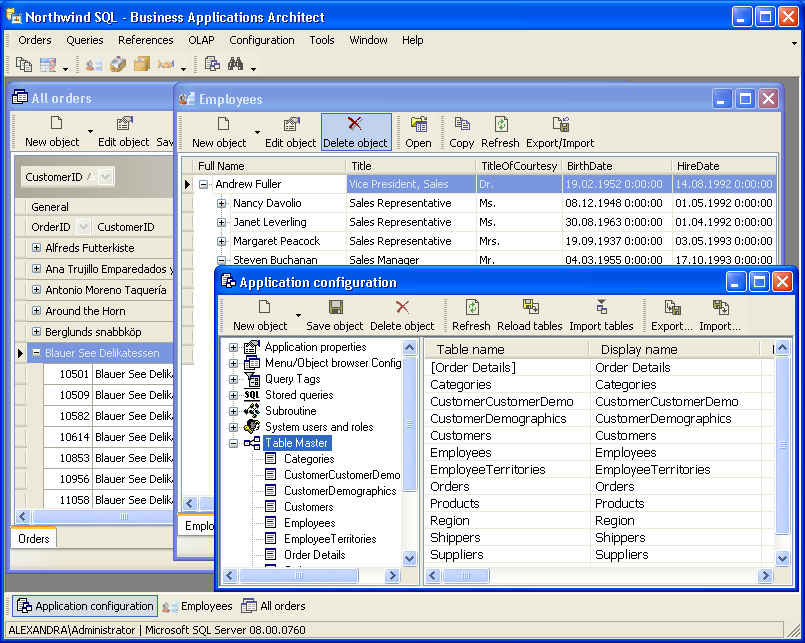Expand Nancy Davolio employee row
The height and width of the screenshot is (643, 805).
[x=221, y=203]
